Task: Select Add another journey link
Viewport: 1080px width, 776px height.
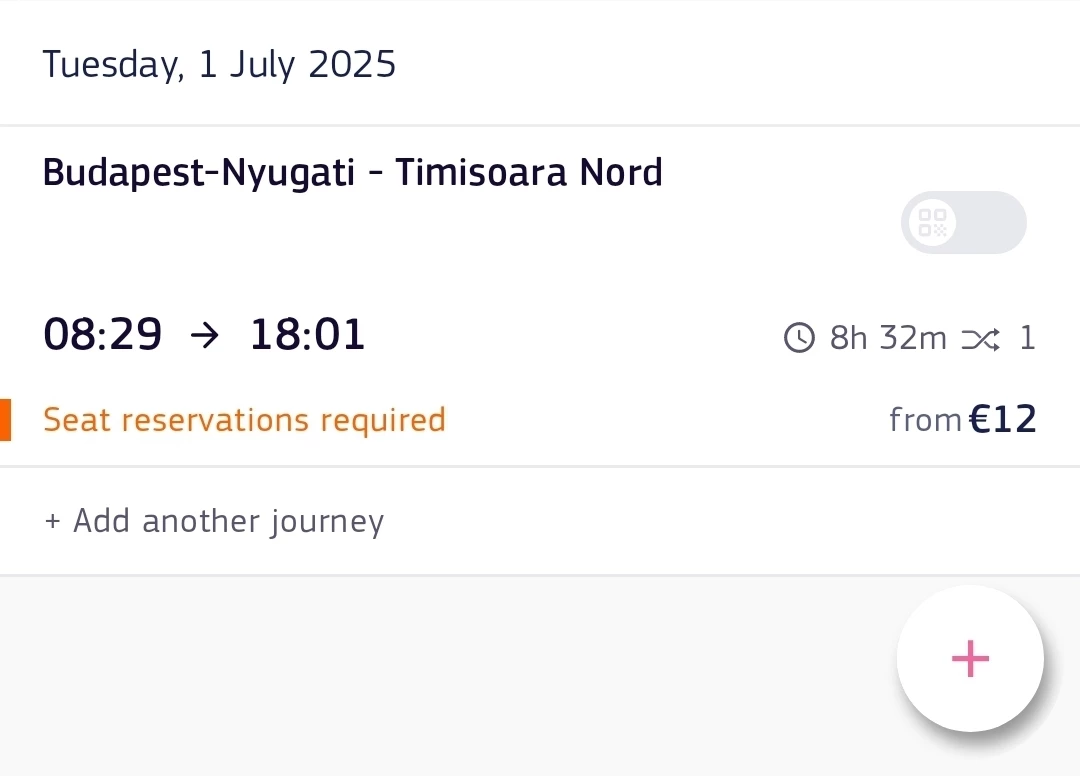Action: coord(214,521)
